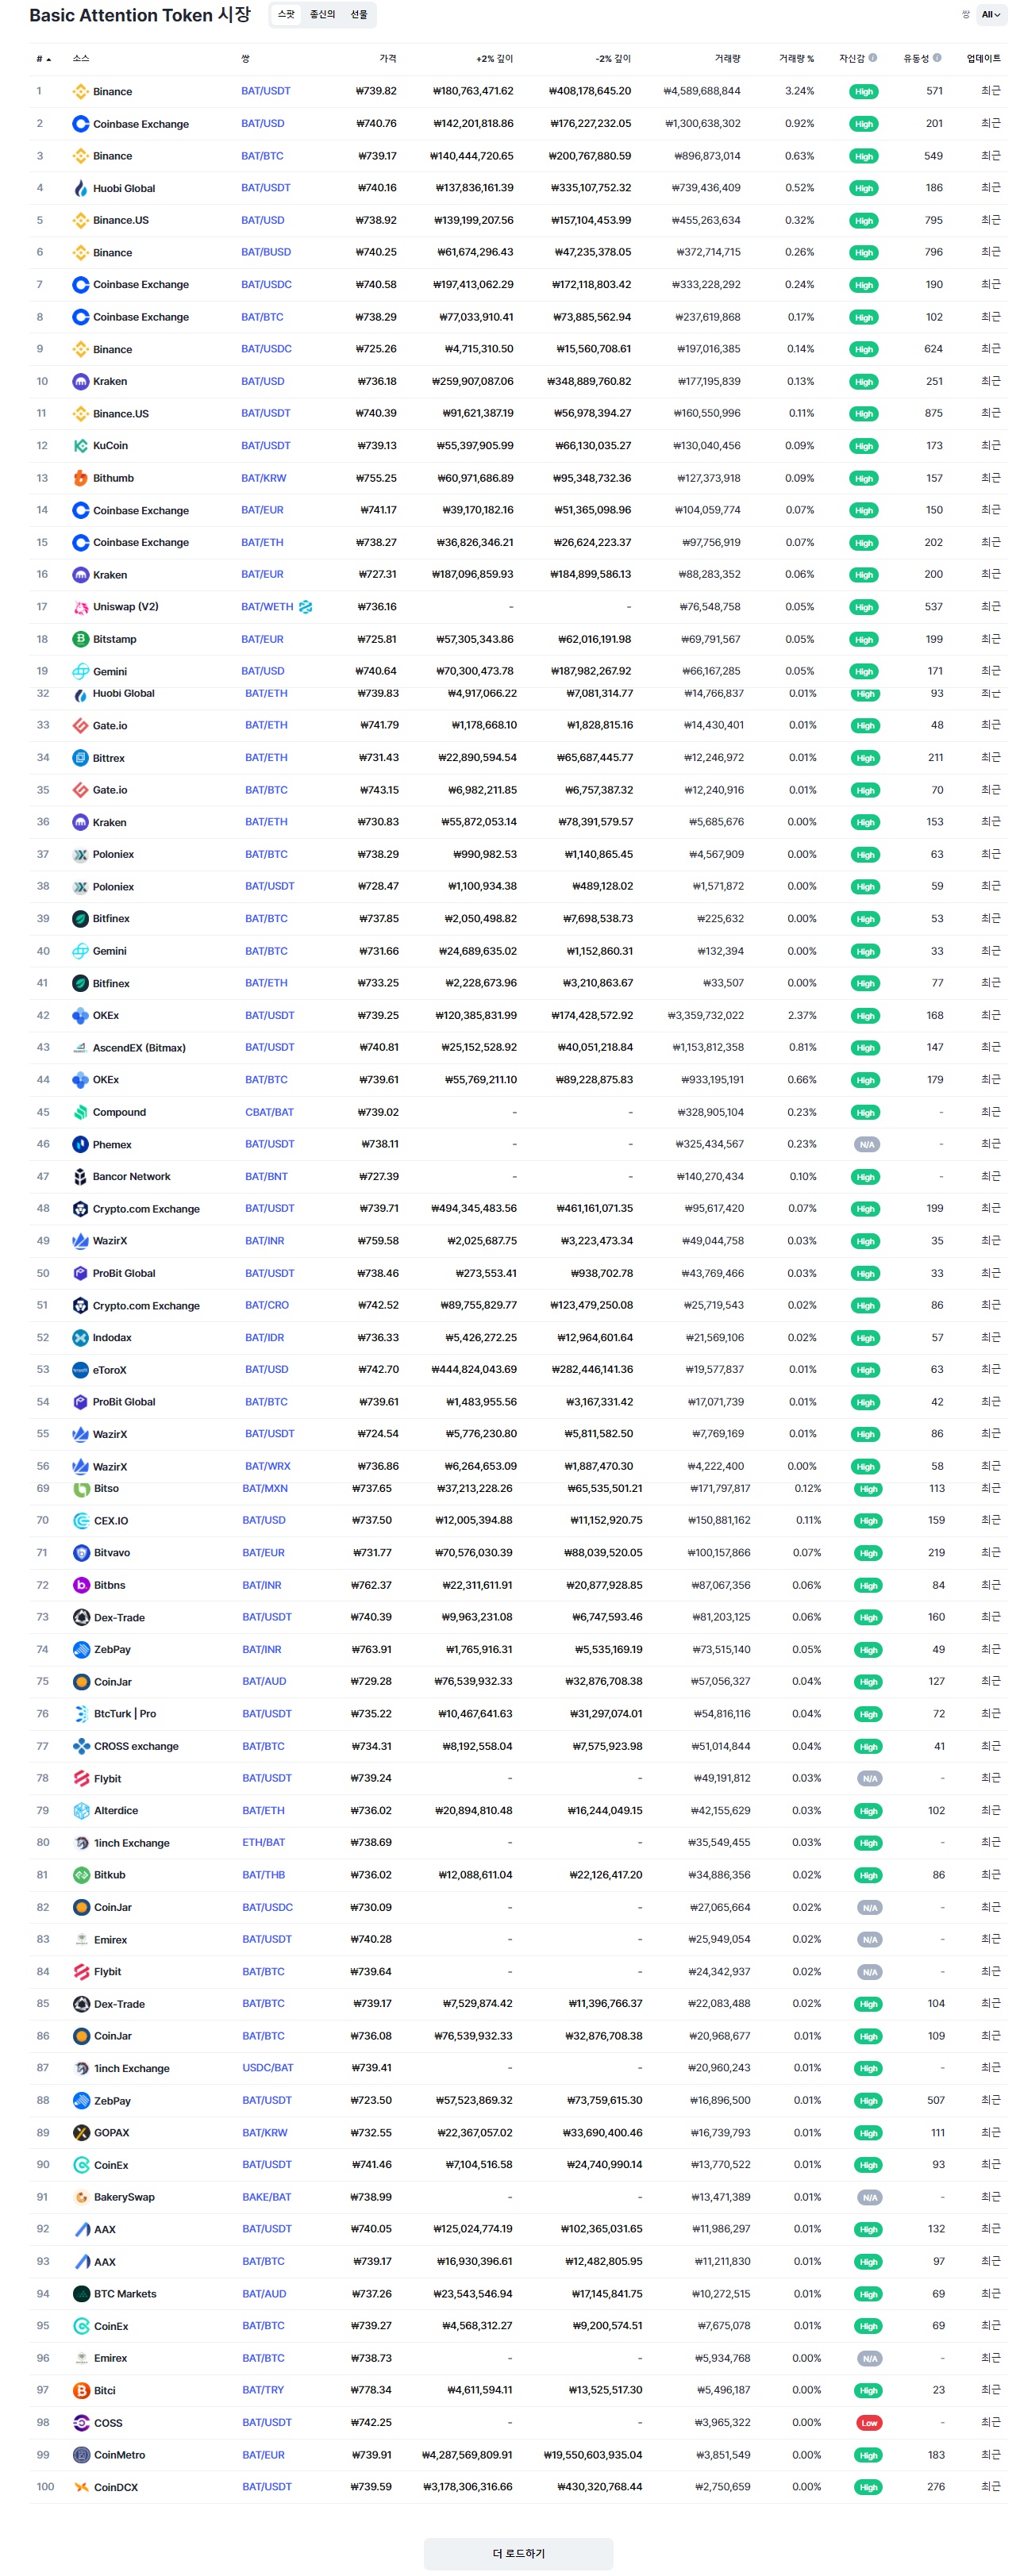
Task: Sort by the 거래량 % column header
Action: pos(796,59)
